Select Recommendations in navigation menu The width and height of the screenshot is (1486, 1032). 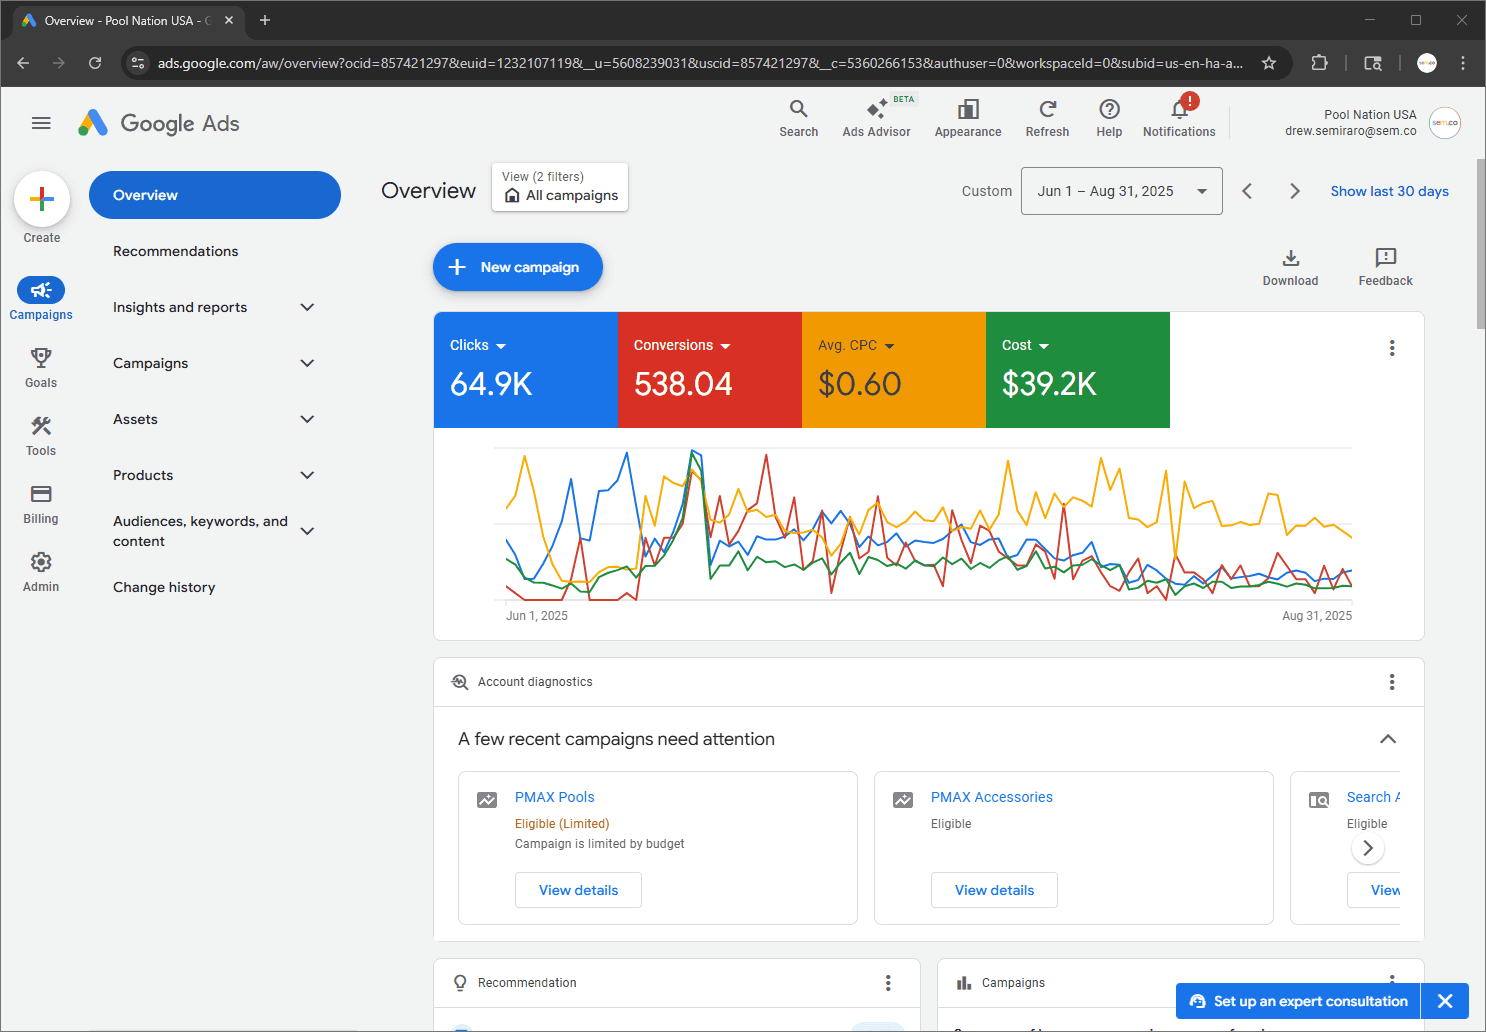click(x=176, y=251)
